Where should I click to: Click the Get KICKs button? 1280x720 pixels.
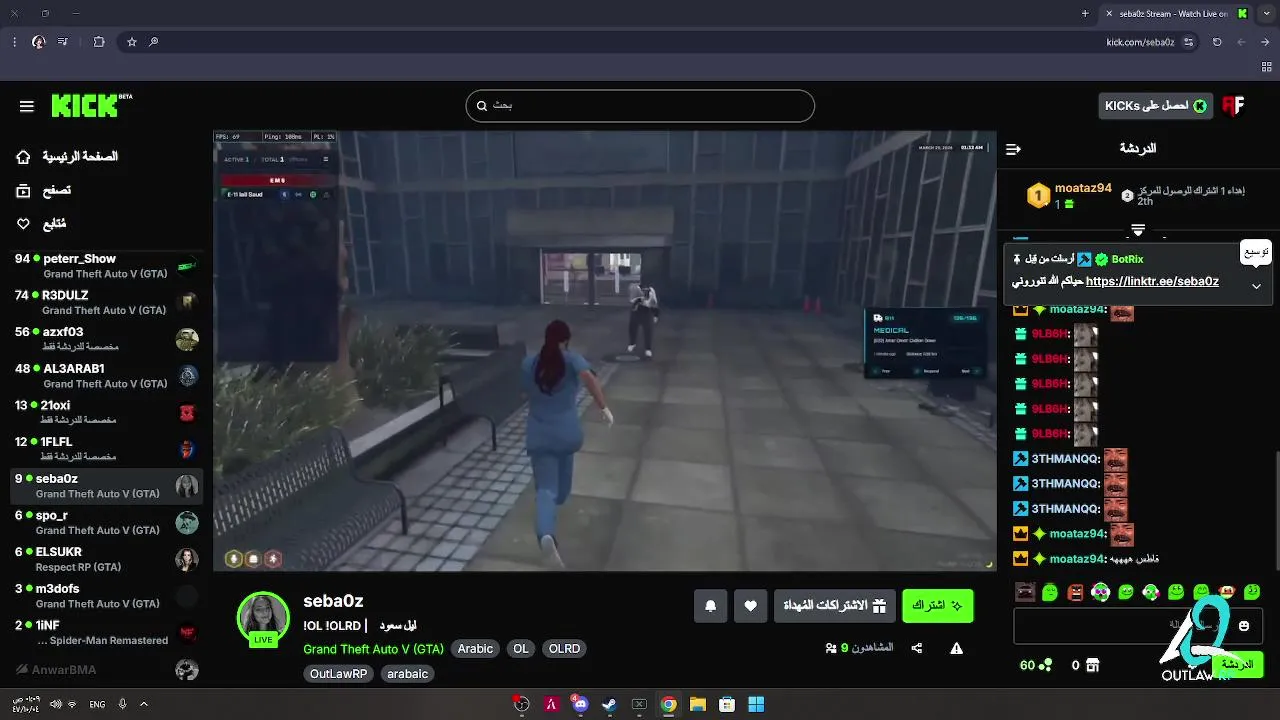coord(1155,106)
